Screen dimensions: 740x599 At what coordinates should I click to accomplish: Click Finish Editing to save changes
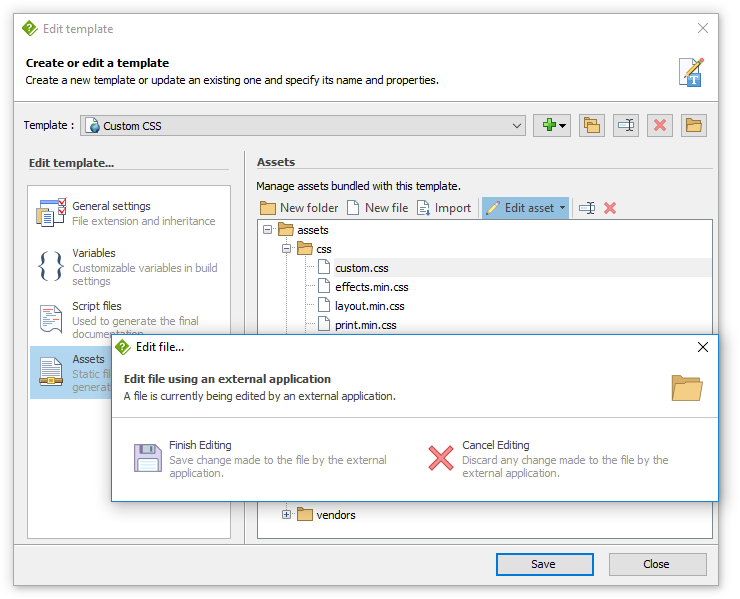click(x=261, y=458)
